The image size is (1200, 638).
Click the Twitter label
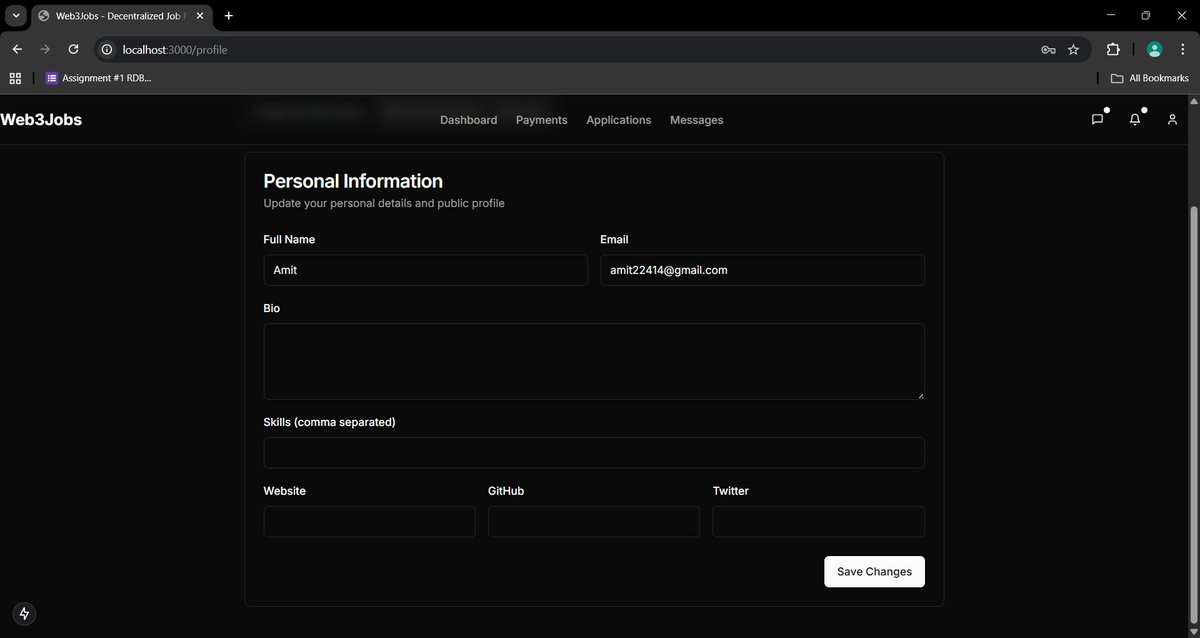731,491
